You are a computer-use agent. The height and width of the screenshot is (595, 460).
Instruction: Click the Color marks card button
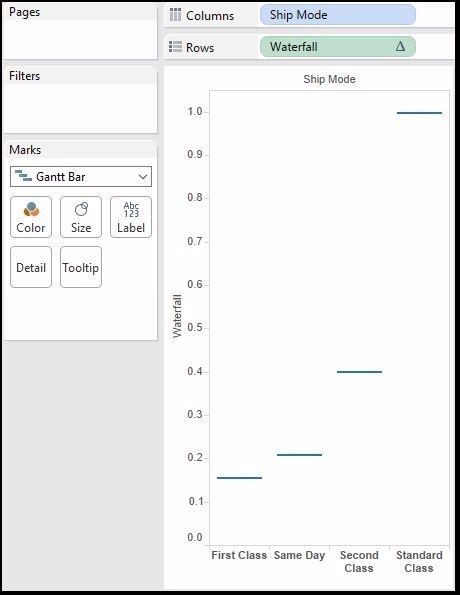pos(31,217)
